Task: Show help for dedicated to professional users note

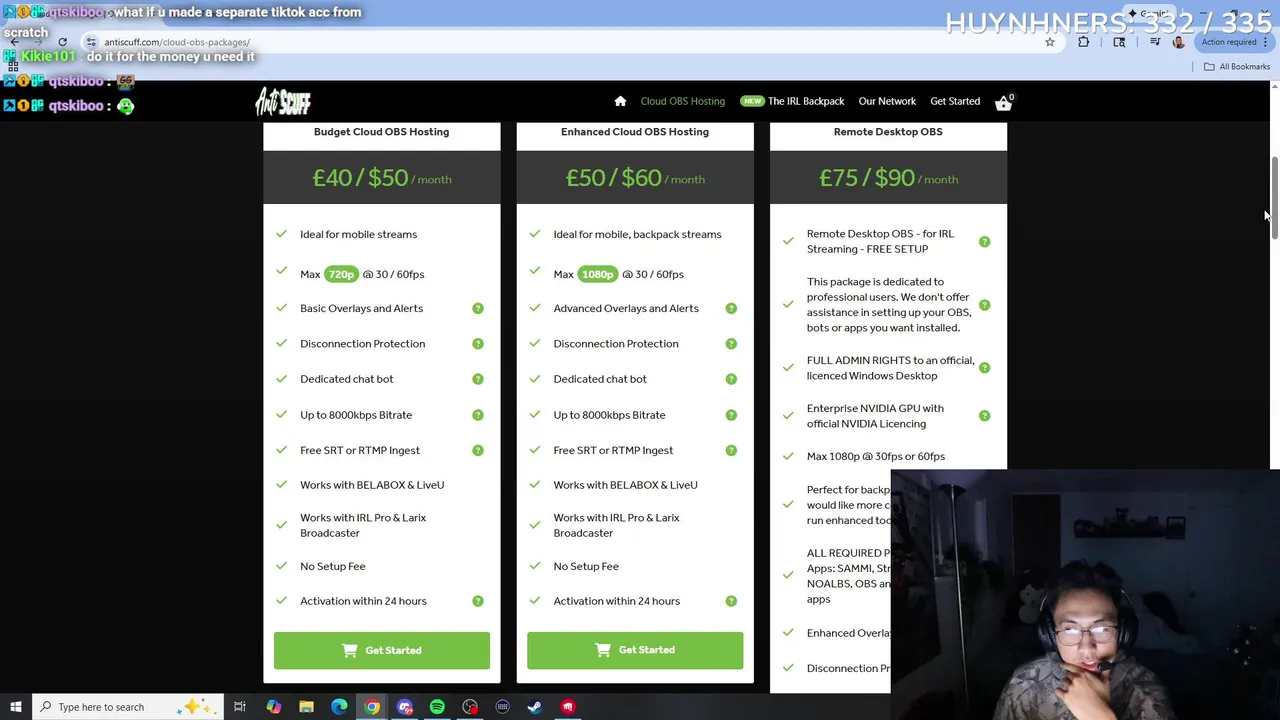Action: click(984, 305)
